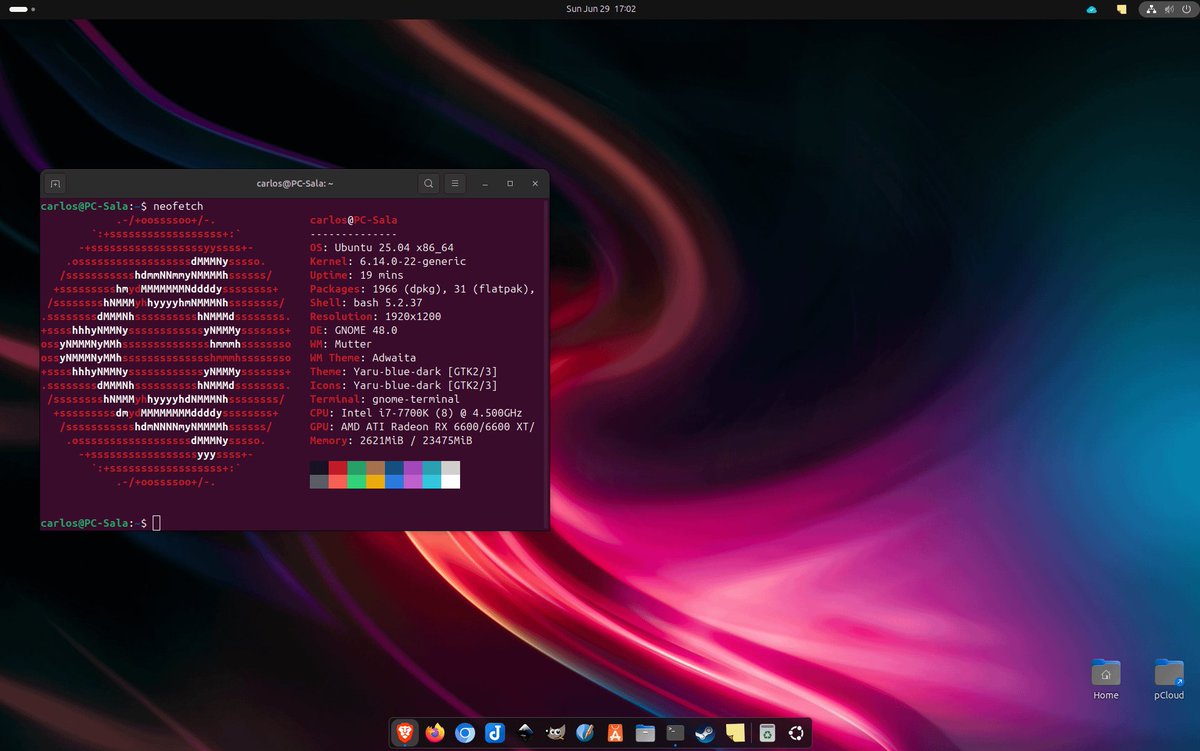1200x751 pixels.
Task: Click the terminal's vertical scrollbar
Action: click(546, 364)
